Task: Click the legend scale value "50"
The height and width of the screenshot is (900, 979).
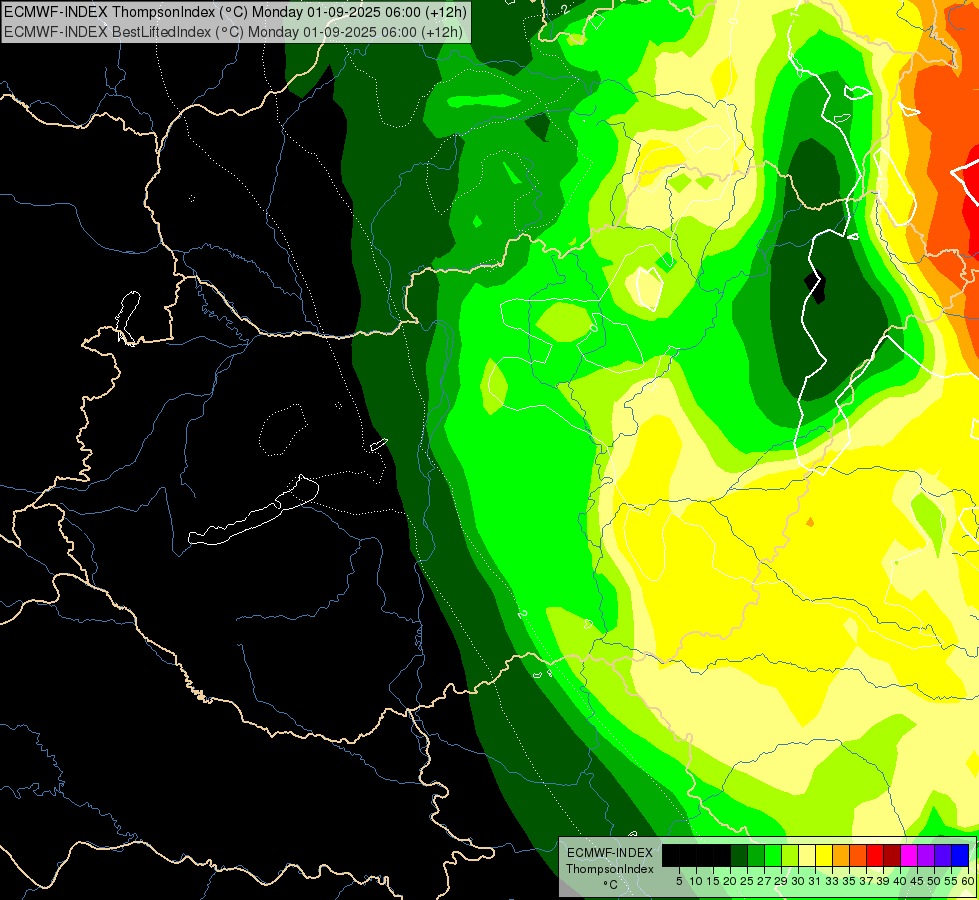Action: point(935,881)
